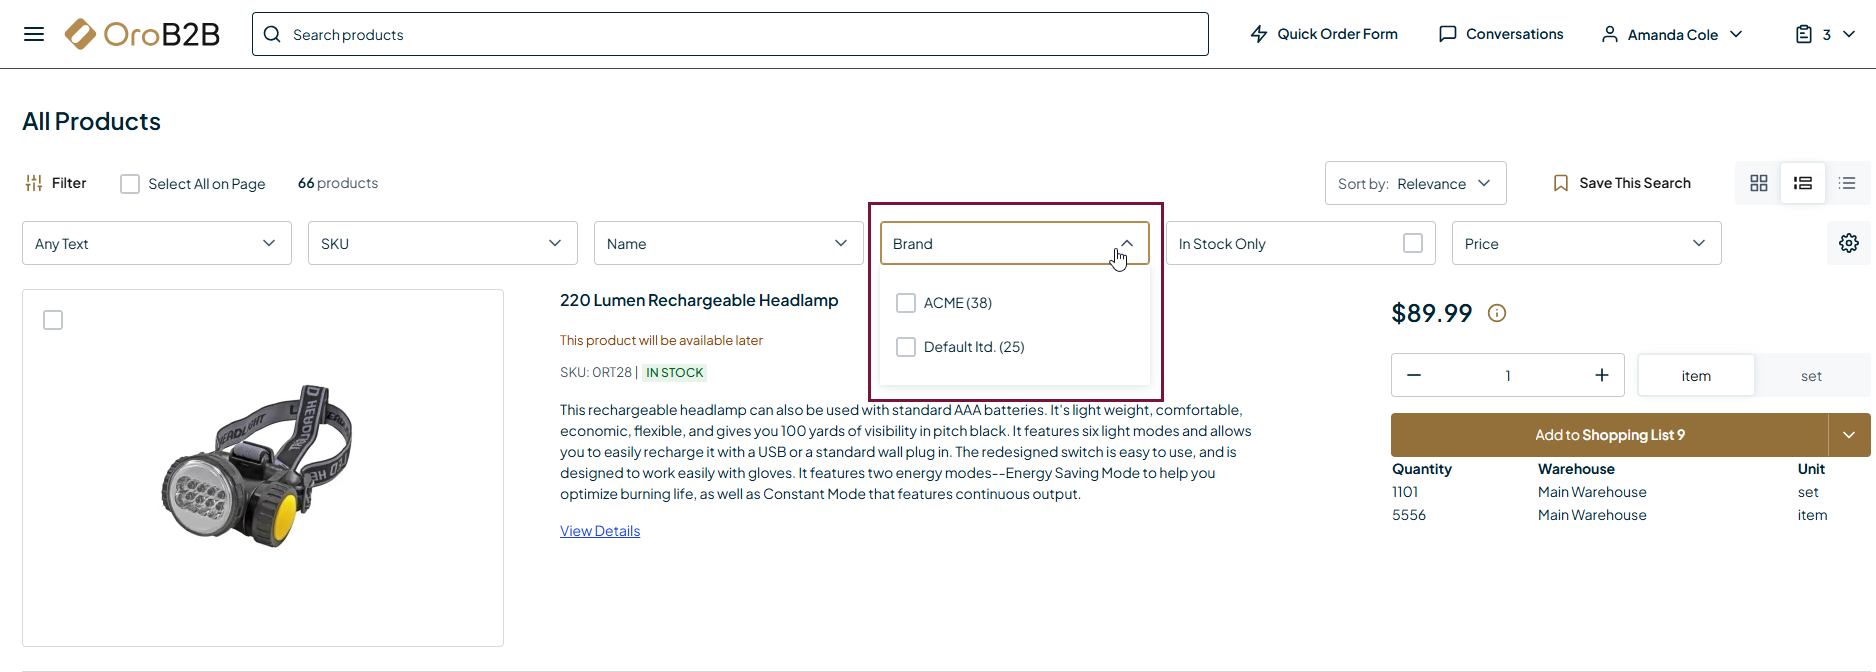Screen dimensions: 1876x672
Task: Click the View Details link
Action: tap(600, 531)
